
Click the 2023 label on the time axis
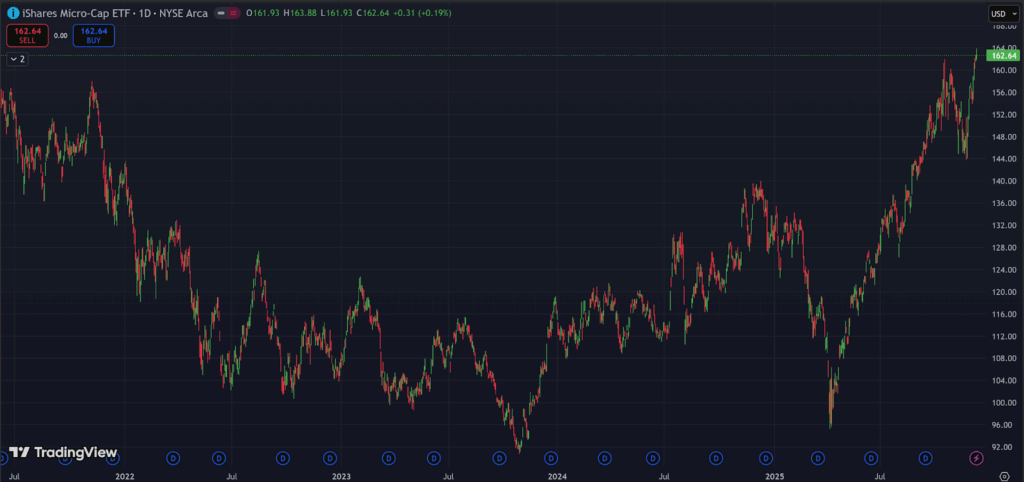(x=342, y=477)
